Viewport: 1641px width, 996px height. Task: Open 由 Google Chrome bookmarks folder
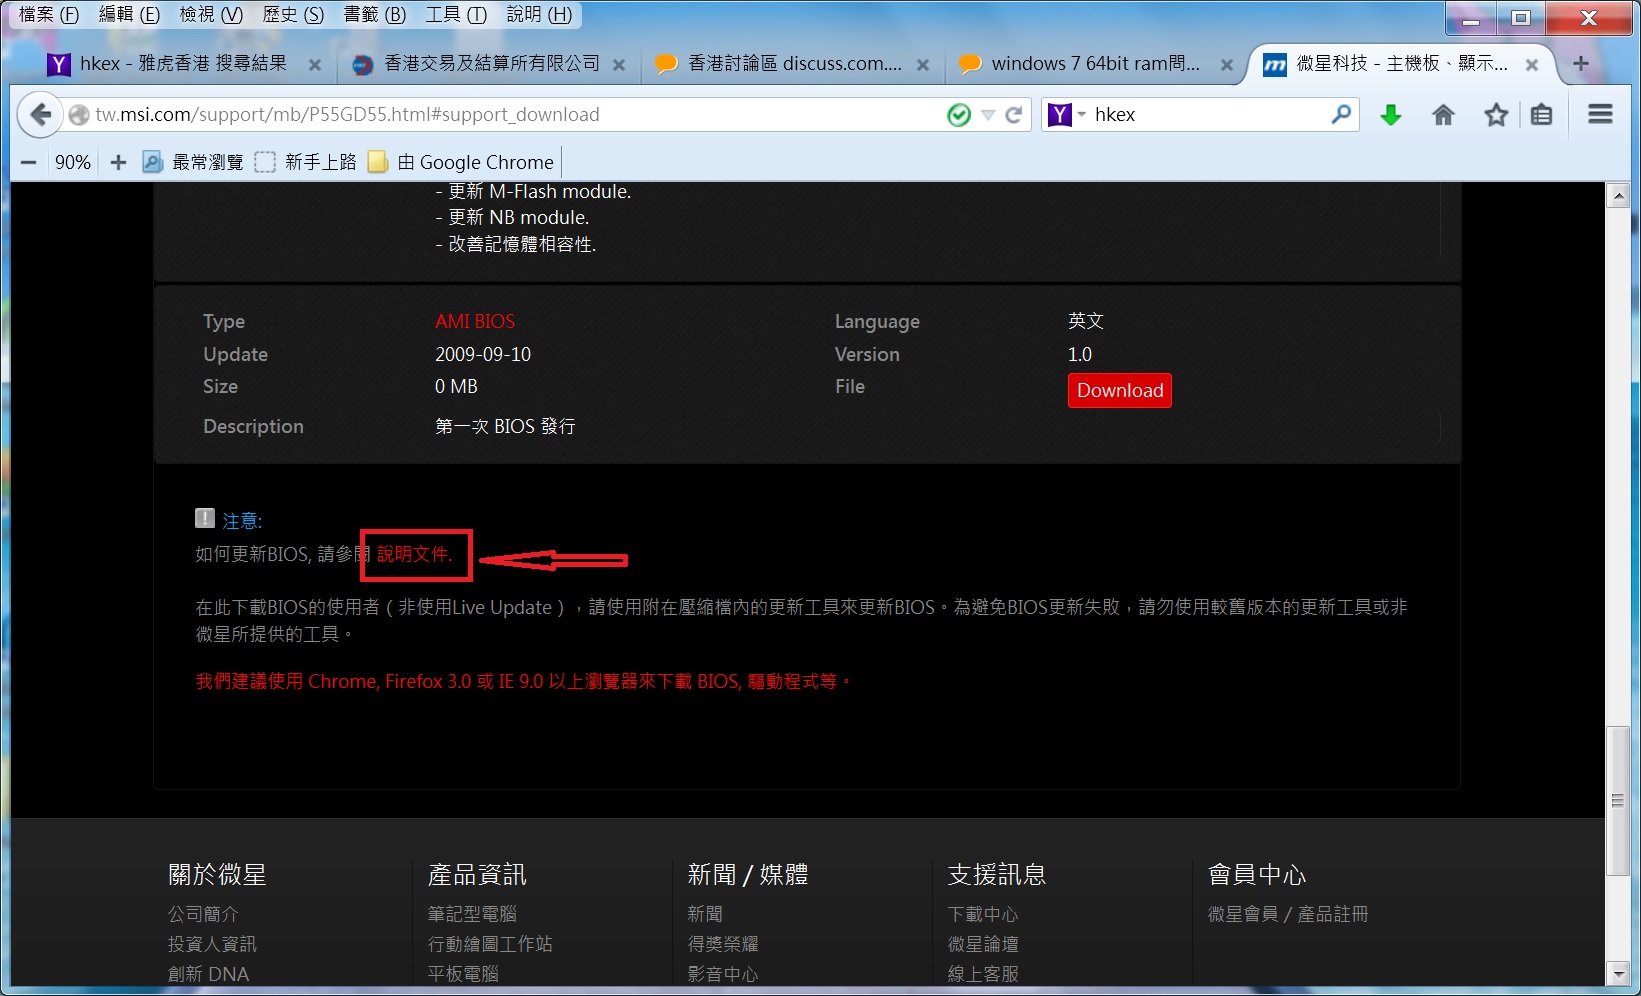pos(461,162)
